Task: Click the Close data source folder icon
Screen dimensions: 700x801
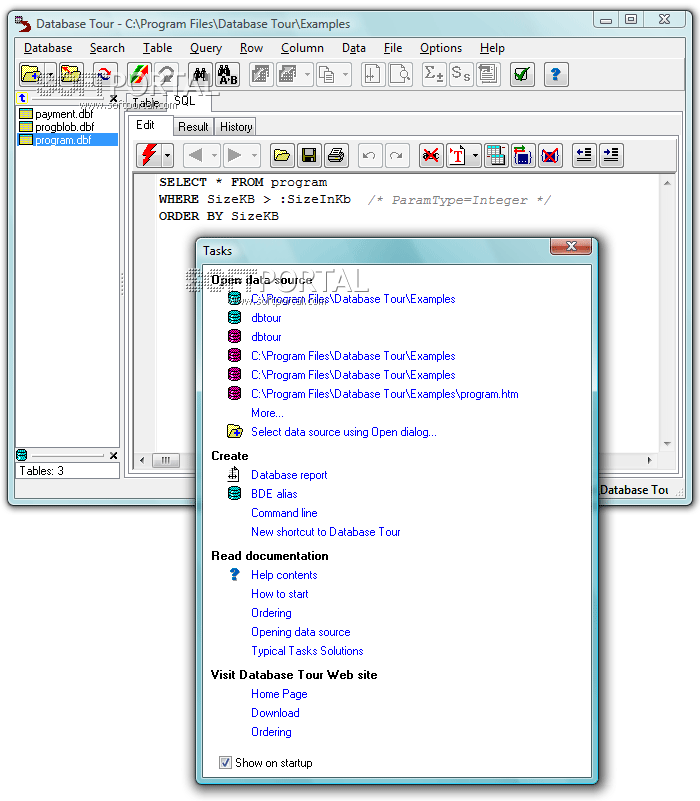Action: tap(71, 75)
